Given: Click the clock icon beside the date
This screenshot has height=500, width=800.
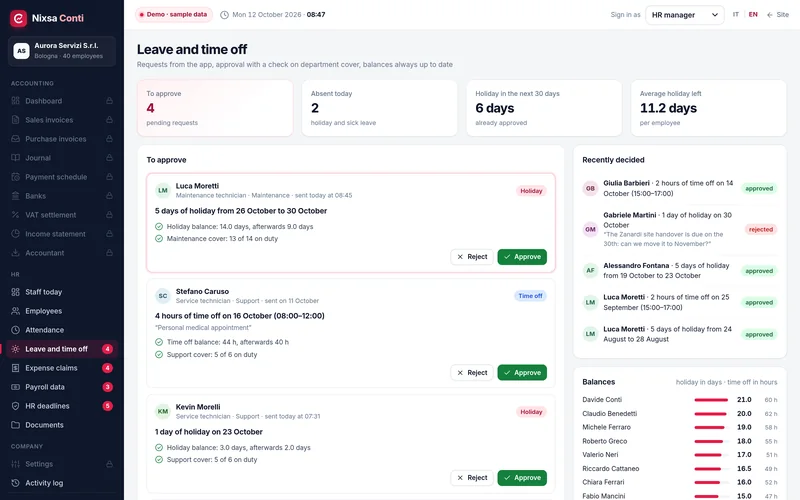Looking at the screenshot, I should tap(224, 15).
